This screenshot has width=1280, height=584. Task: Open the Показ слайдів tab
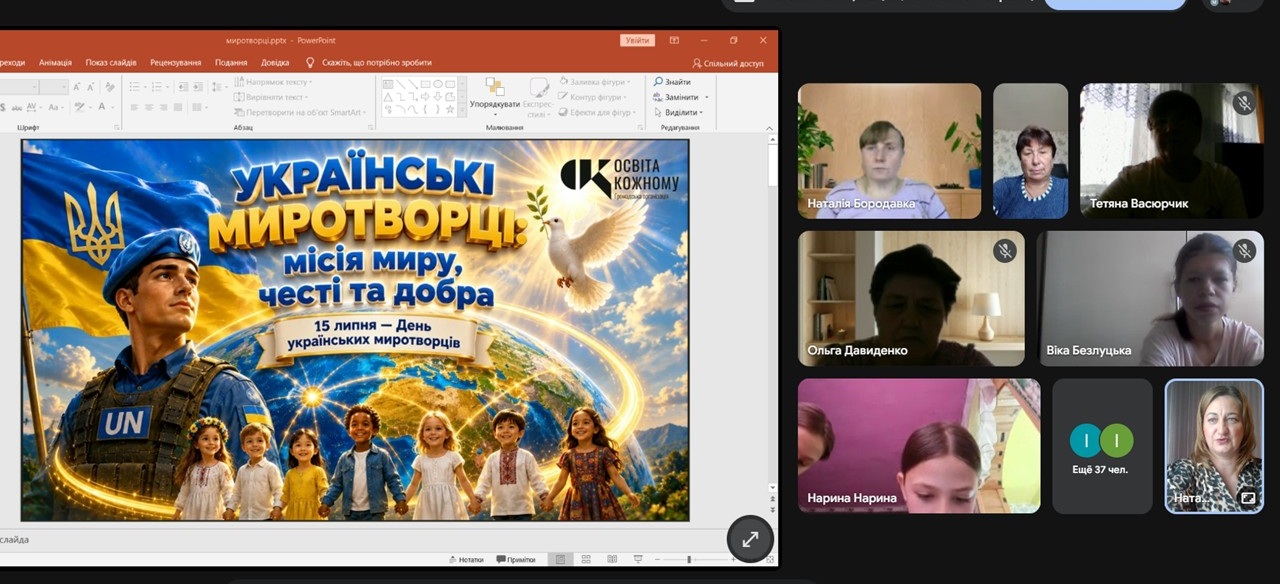tap(111, 62)
